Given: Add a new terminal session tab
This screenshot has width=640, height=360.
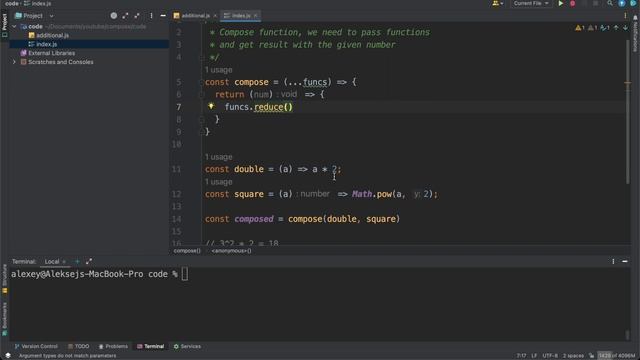Looking at the screenshot, I should click(x=77, y=261).
